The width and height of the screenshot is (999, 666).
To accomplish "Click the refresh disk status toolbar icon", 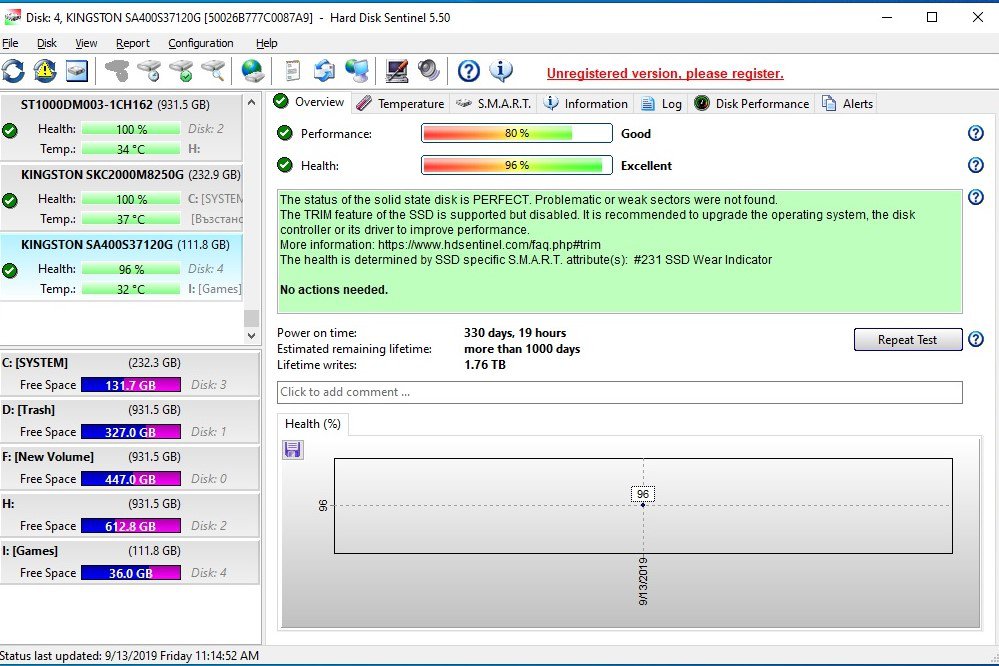I will click(13, 71).
